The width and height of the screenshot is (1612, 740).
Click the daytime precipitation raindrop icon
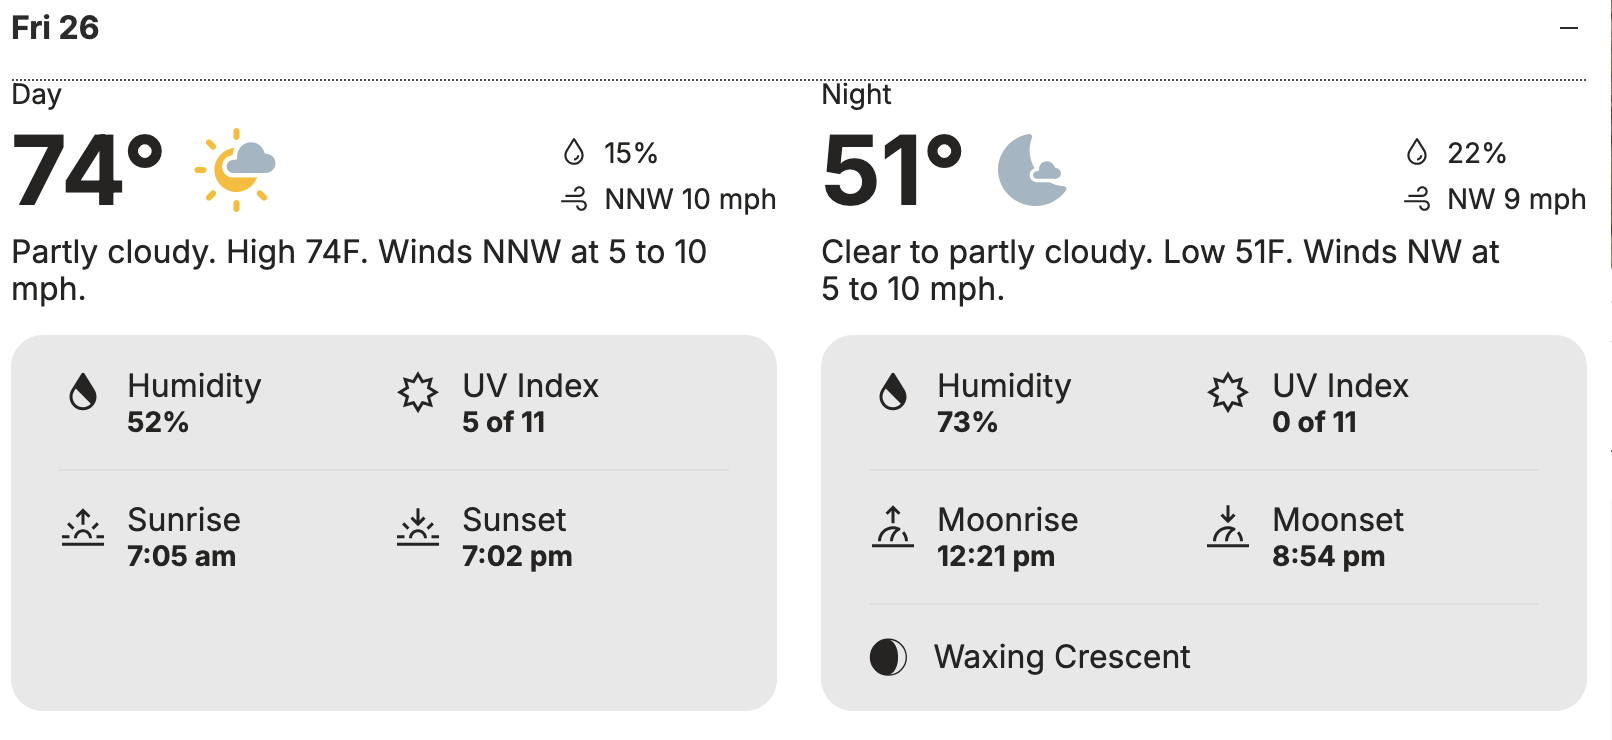coord(574,153)
